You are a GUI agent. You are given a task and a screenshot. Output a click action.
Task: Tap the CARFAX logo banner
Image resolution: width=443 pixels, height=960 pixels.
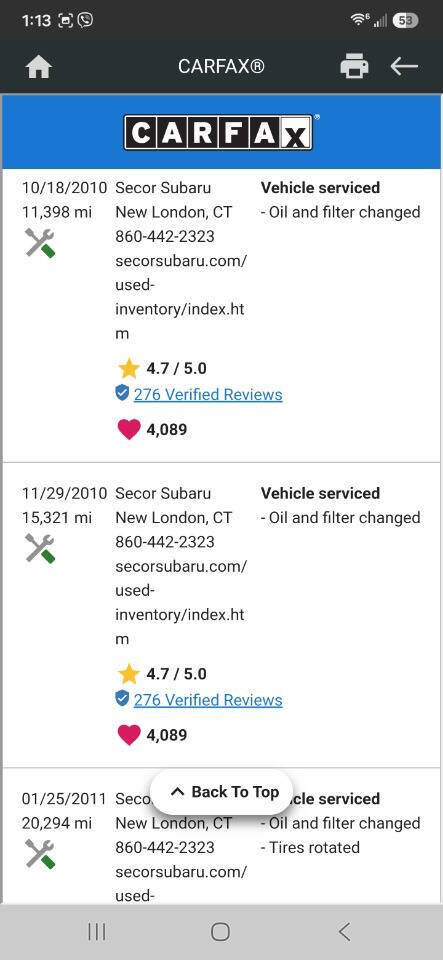click(220, 132)
